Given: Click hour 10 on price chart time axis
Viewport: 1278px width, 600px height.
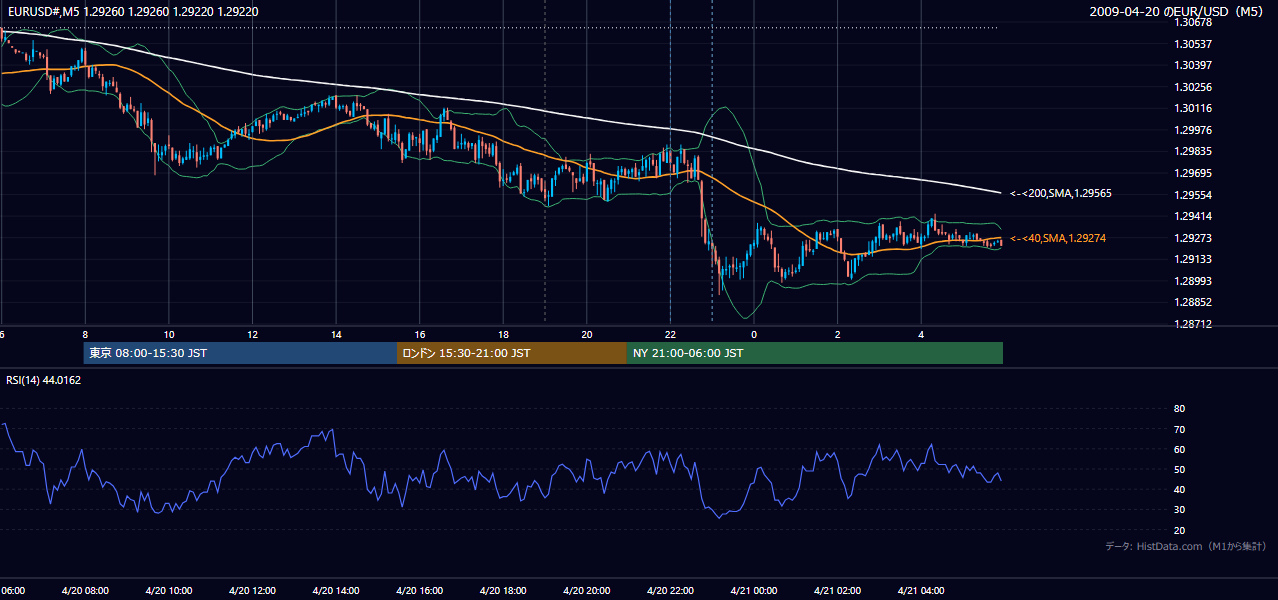Looking at the screenshot, I should tap(169, 335).
